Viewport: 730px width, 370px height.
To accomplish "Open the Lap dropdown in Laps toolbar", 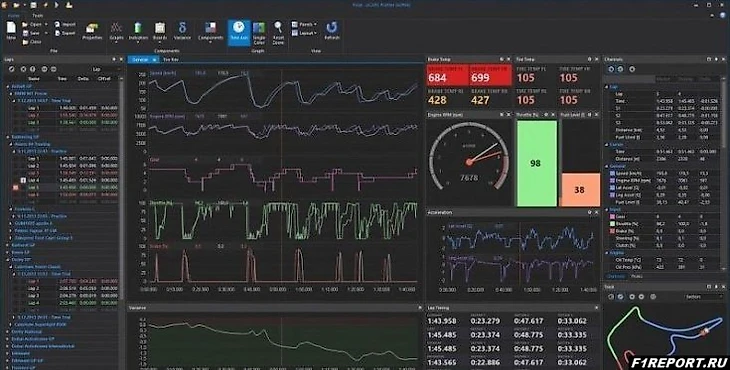I will (105, 69).
